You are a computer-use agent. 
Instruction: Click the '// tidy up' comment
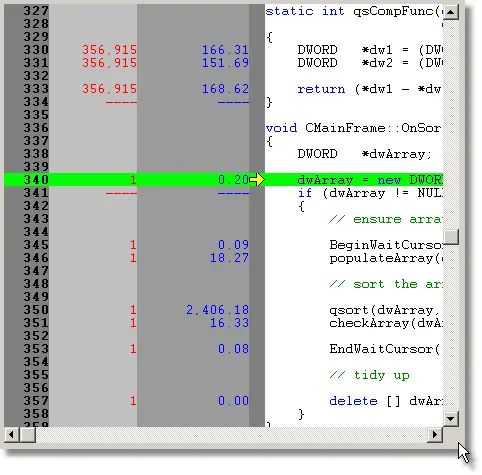point(370,375)
